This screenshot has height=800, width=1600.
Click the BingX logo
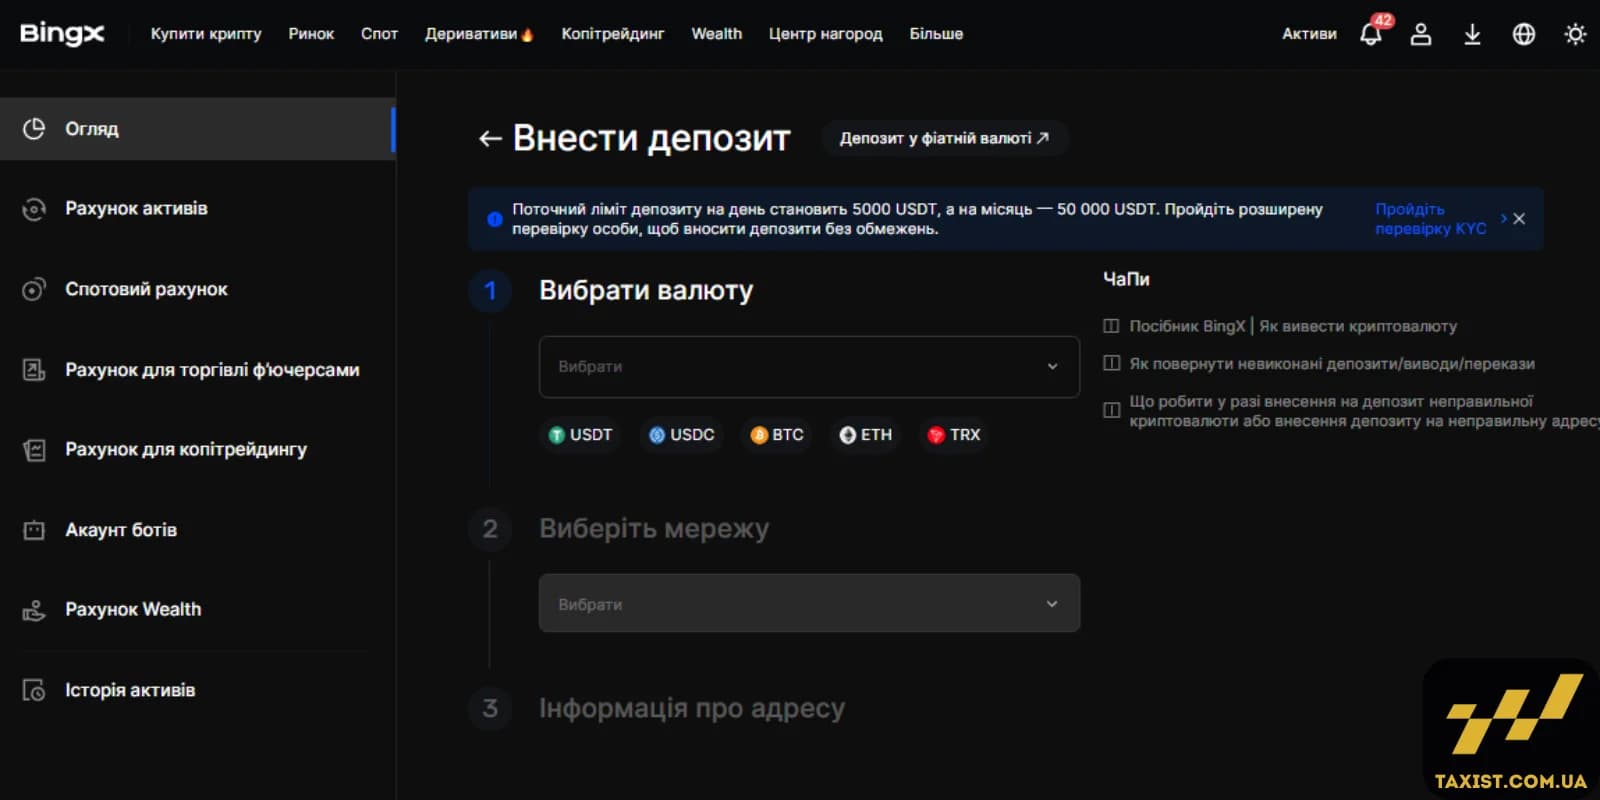click(62, 33)
